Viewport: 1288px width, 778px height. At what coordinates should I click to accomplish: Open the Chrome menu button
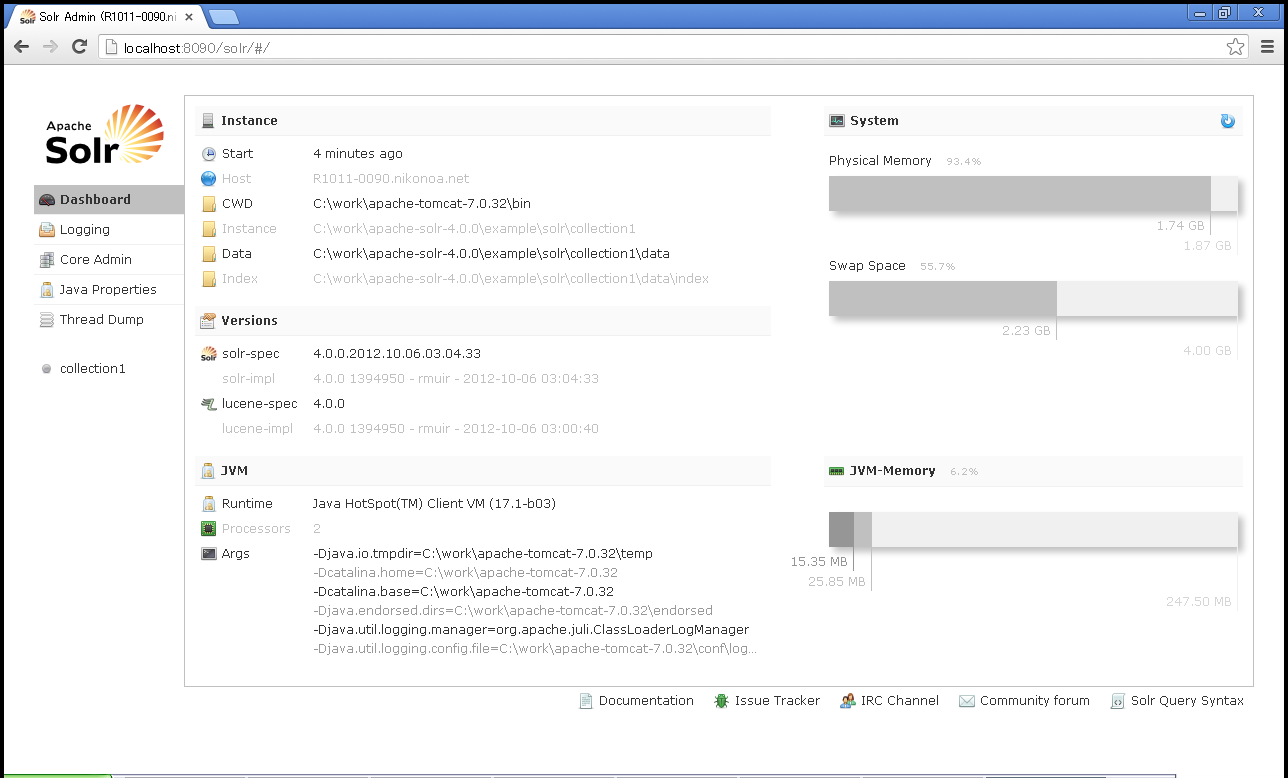1267,47
